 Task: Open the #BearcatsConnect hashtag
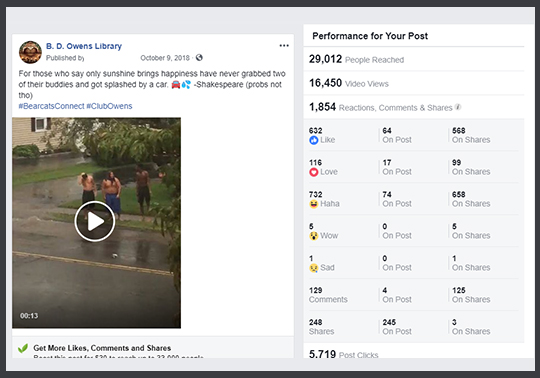point(51,106)
